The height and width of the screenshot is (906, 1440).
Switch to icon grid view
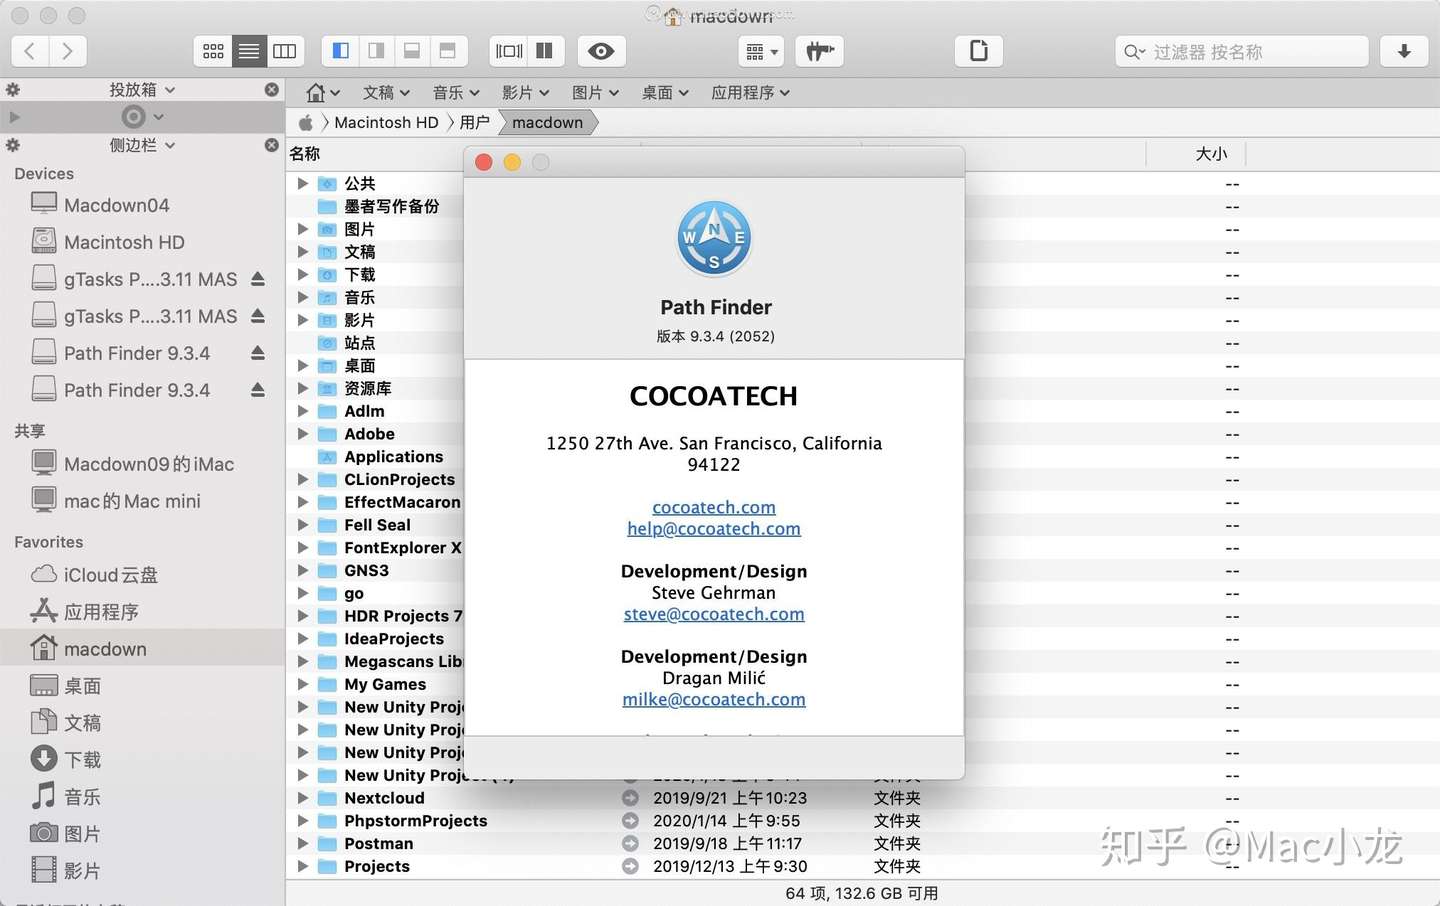(213, 51)
